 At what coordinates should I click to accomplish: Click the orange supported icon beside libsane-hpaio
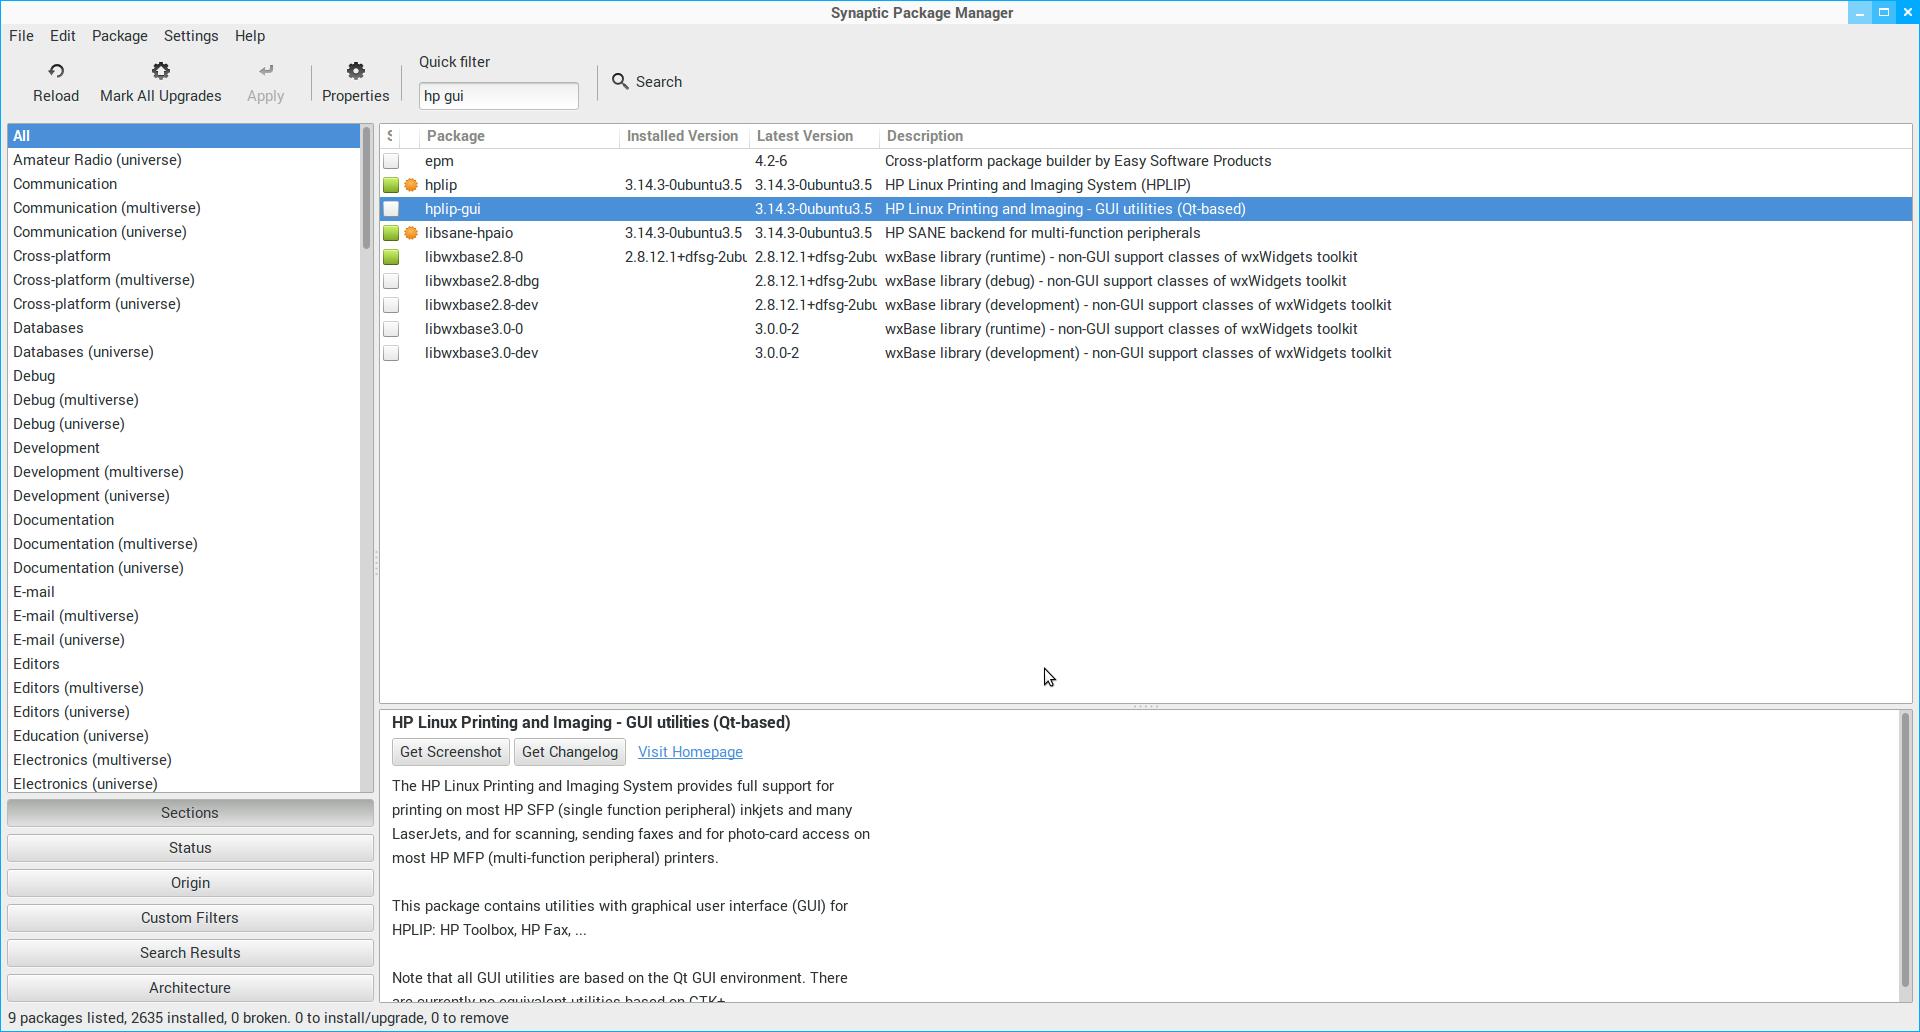click(411, 233)
